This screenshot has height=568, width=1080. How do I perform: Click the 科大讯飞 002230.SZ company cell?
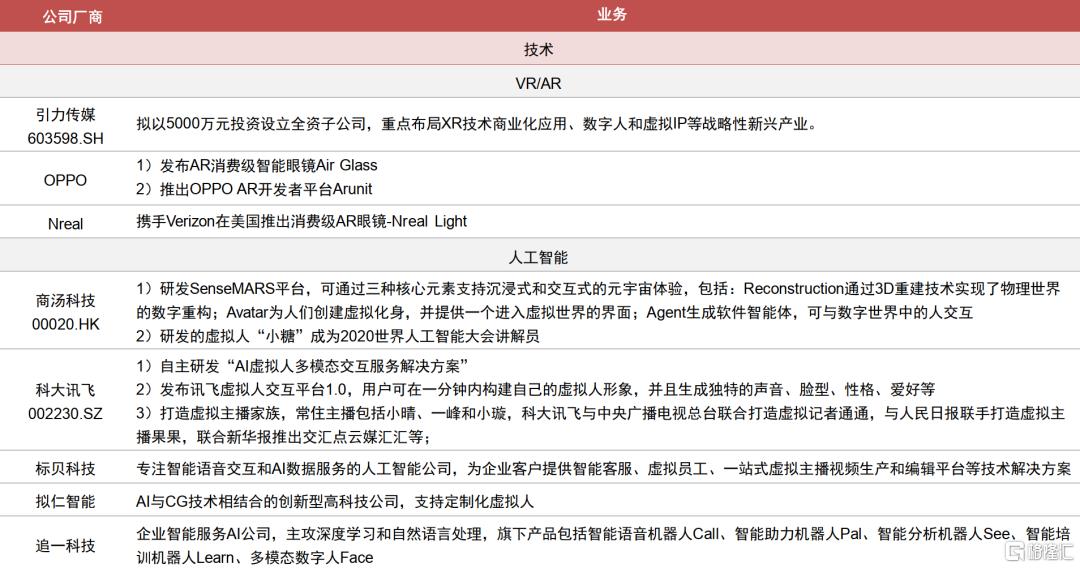(66, 400)
